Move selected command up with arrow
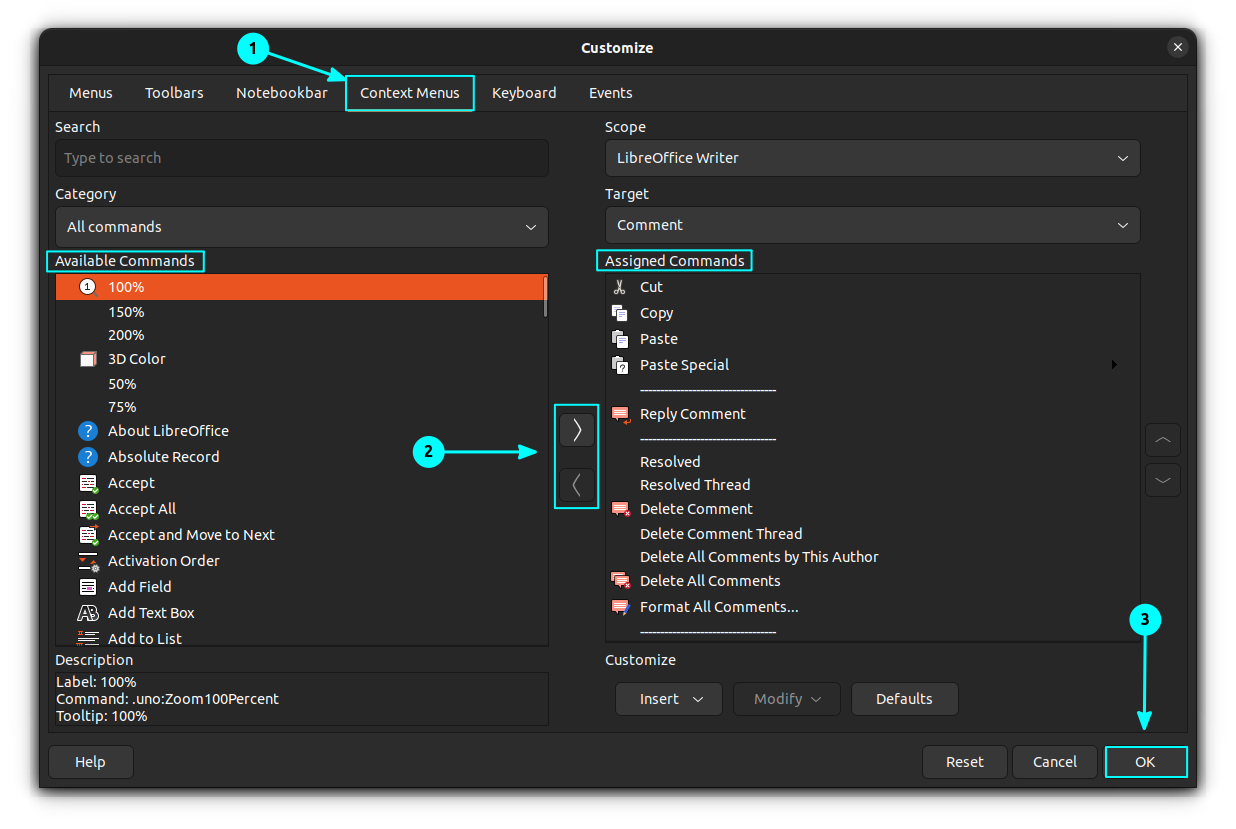 [x=1162, y=440]
